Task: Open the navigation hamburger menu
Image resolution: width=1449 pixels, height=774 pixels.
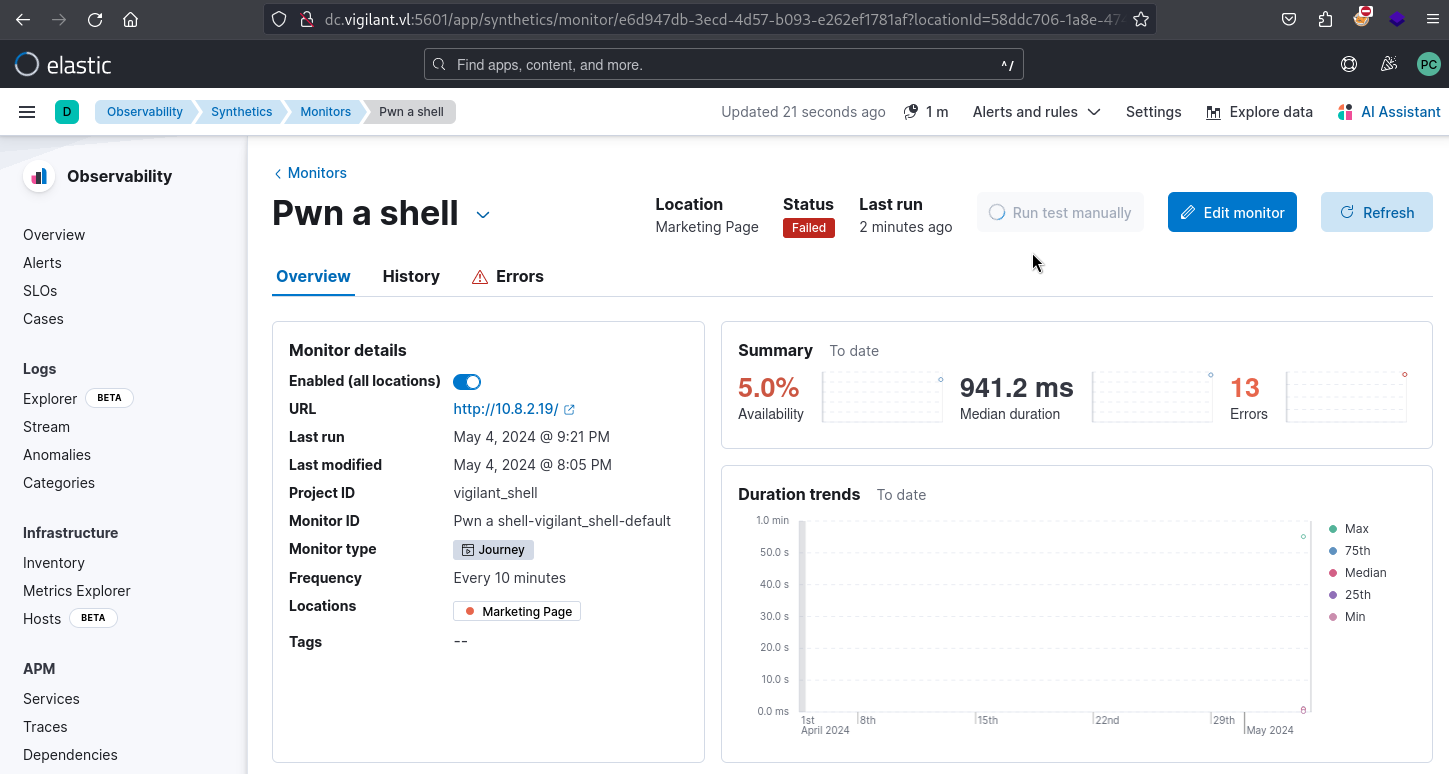Action: tap(27, 112)
